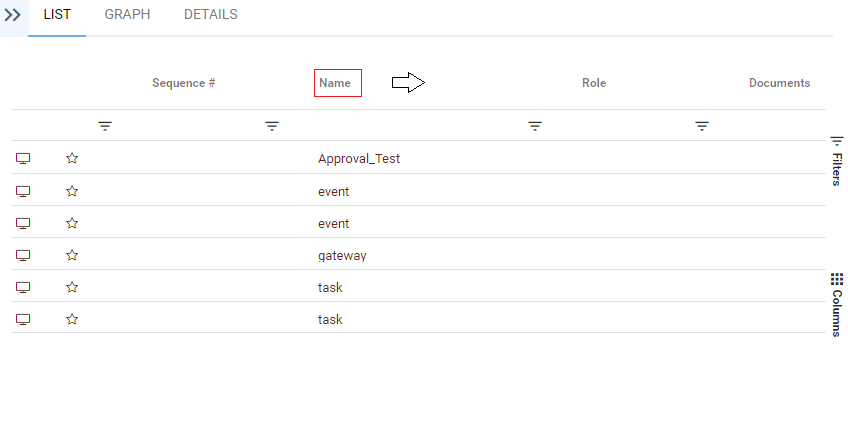Click the Sequence # column header
Screen dimensions: 848x425
[184, 83]
